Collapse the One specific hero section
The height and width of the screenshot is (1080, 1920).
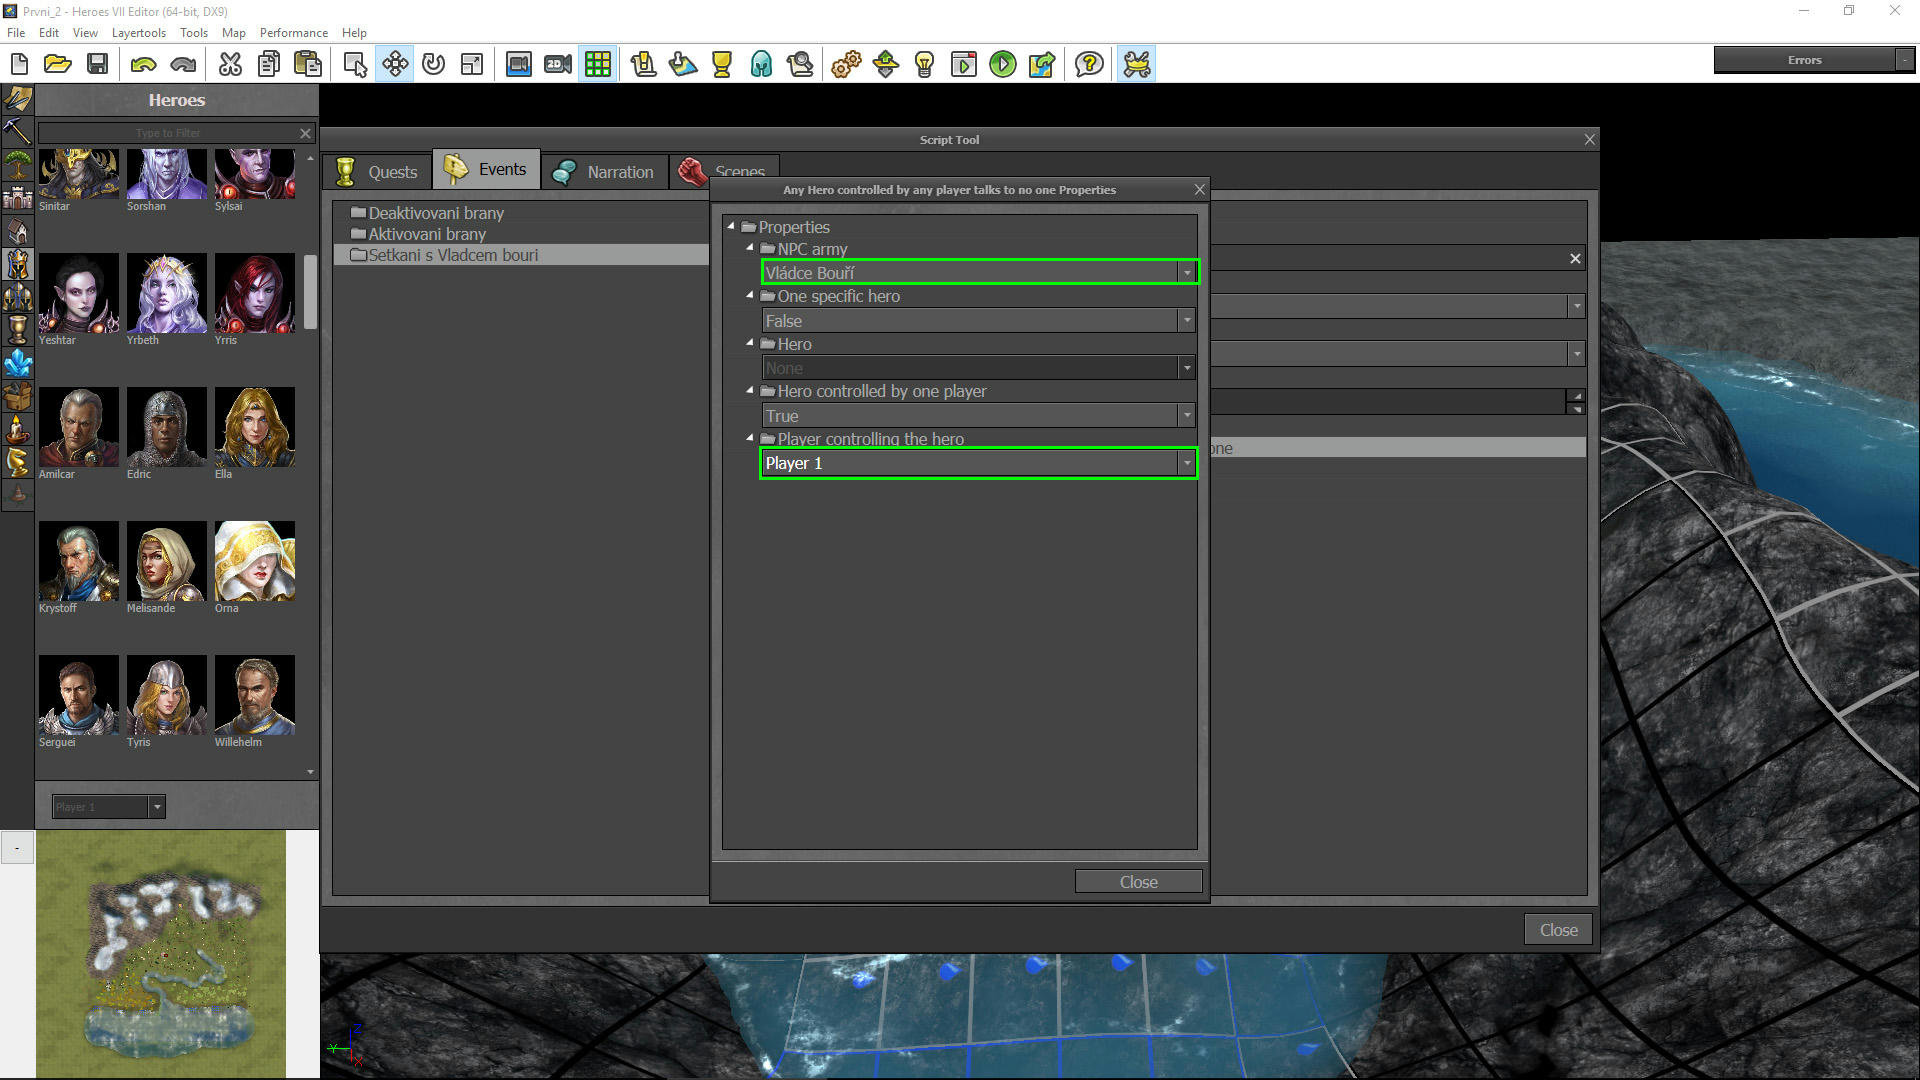pos(749,295)
